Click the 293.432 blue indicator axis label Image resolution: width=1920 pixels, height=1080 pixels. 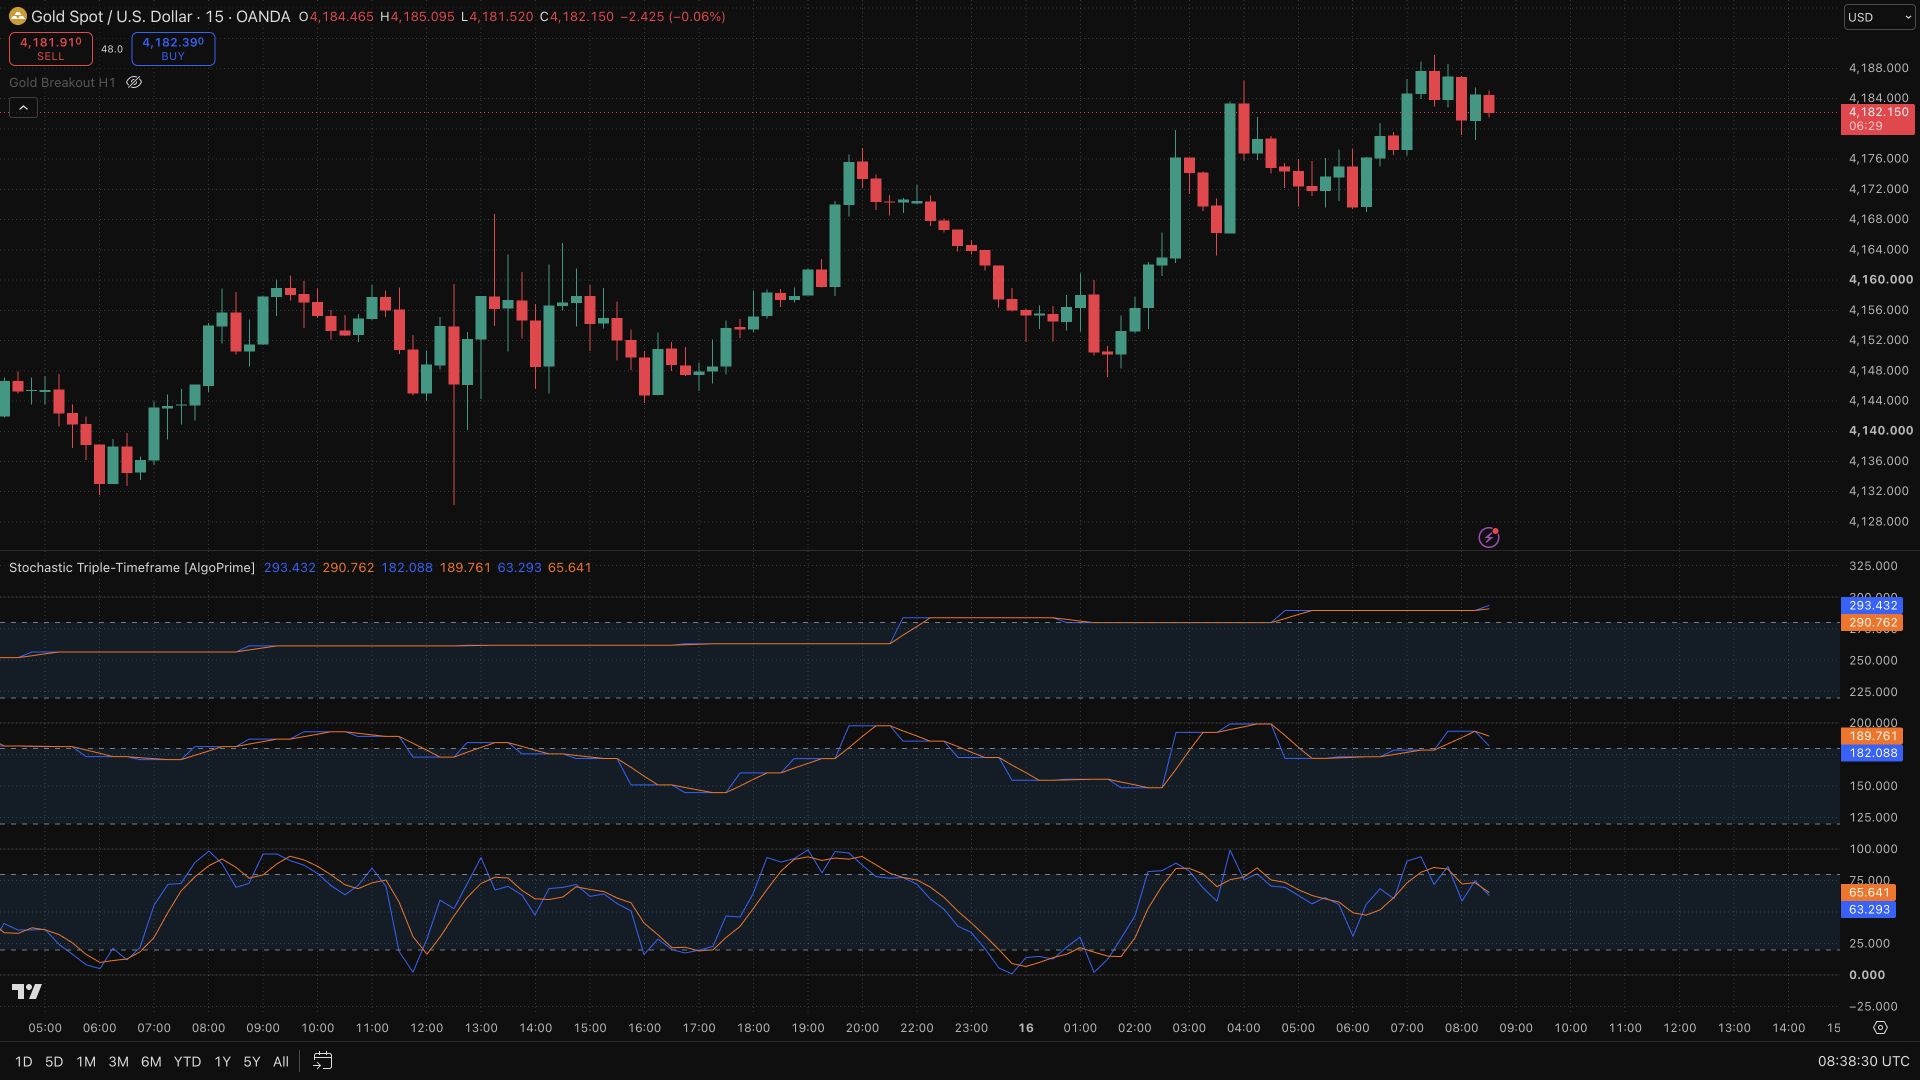coord(1872,605)
